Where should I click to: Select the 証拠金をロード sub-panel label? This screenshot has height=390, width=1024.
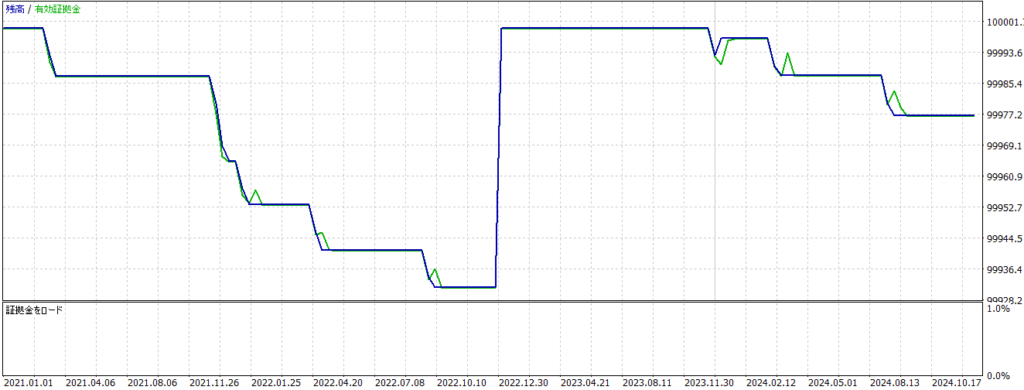(35, 310)
